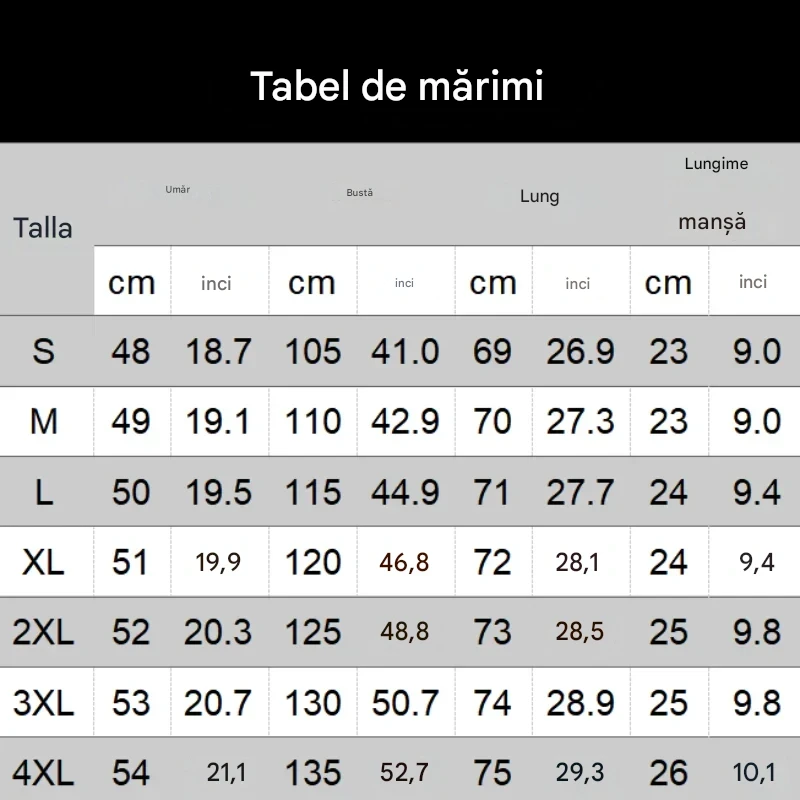Select the 'Talla' column header
The width and height of the screenshot is (800, 800).
(x=43, y=228)
